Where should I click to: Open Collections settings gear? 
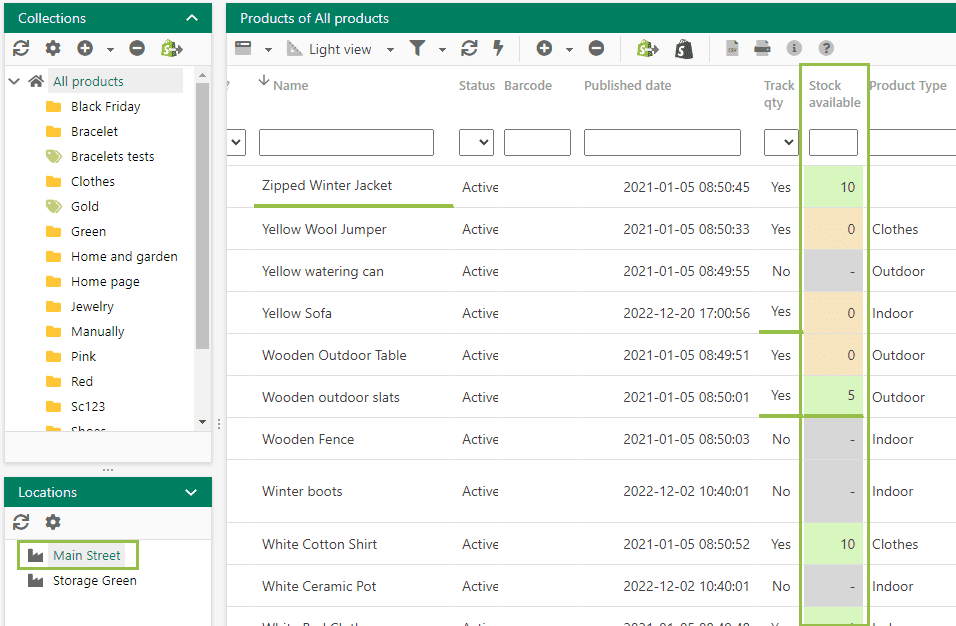pos(53,48)
